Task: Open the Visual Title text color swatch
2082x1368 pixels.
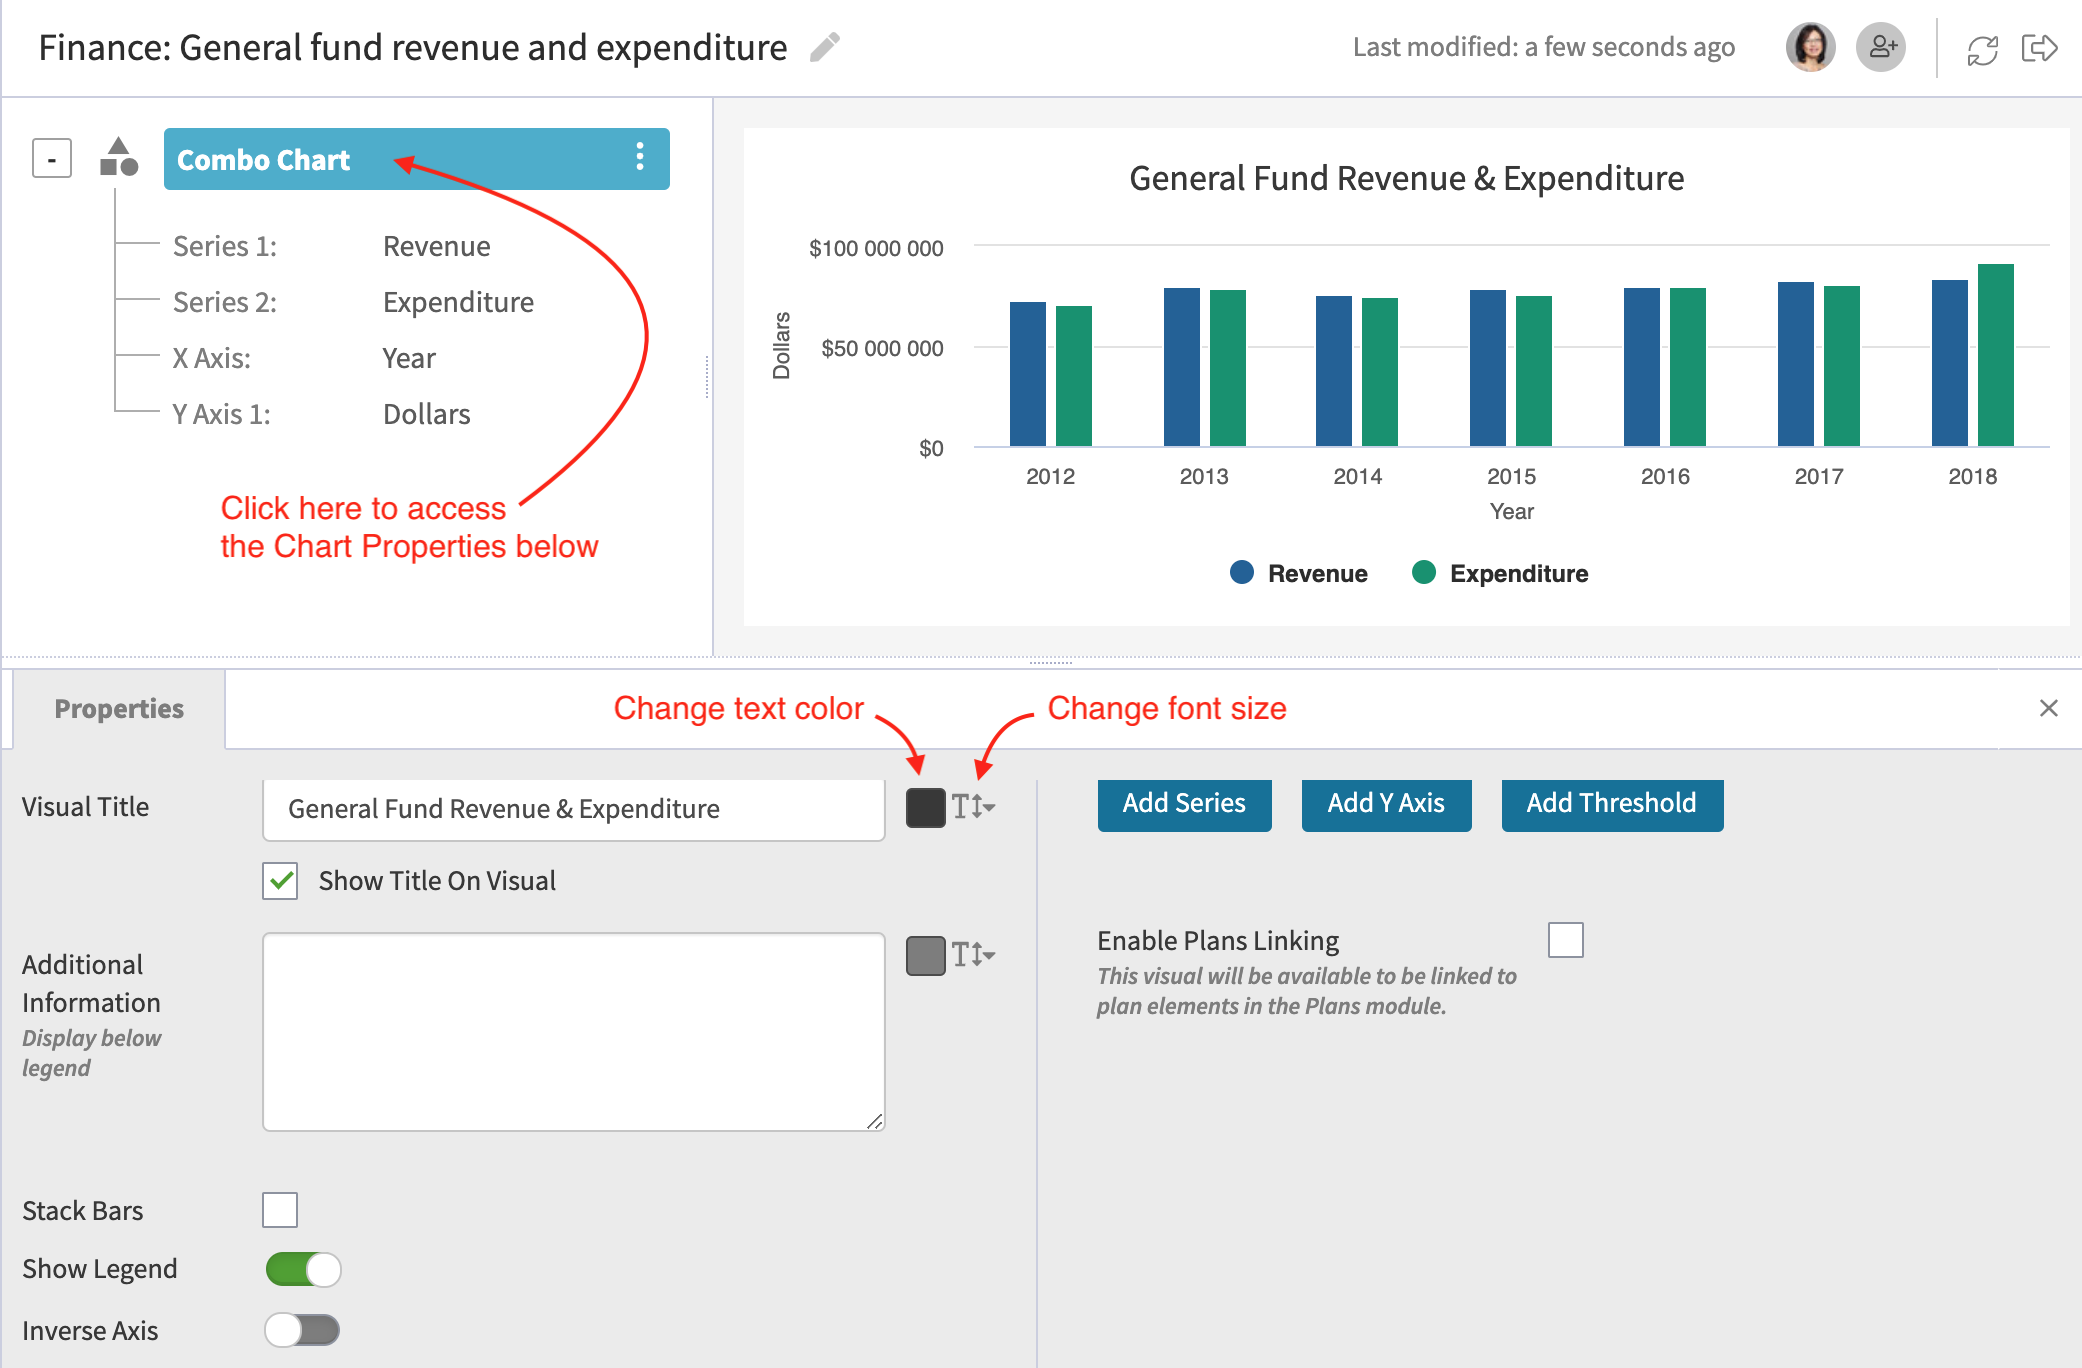Action: click(925, 808)
